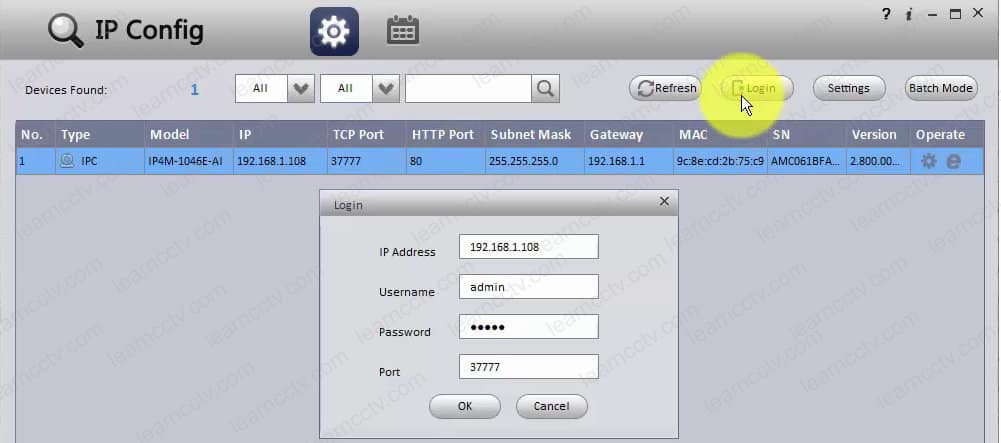
Task: Click the Login button in toolbar
Action: (x=756, y=88)
